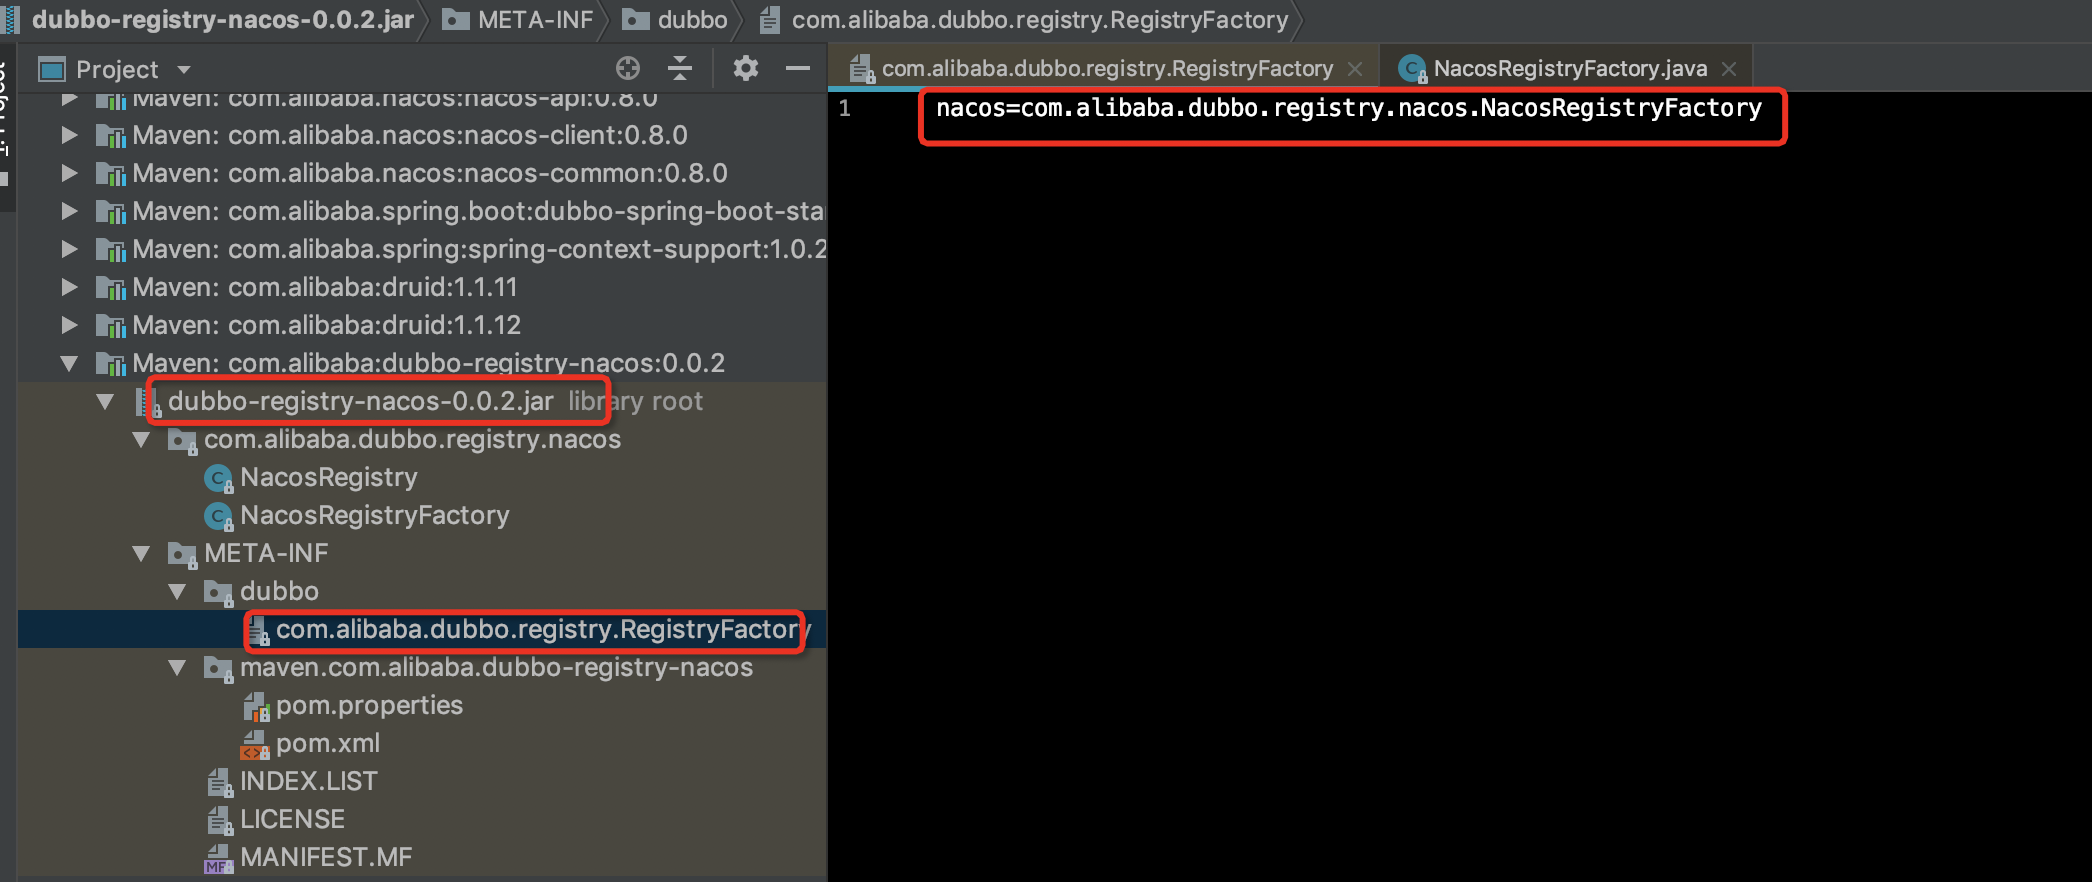
Task: Click dubbo-registry-nacos-0.0.2.jar breadcrumb
Action: [222, 20]
